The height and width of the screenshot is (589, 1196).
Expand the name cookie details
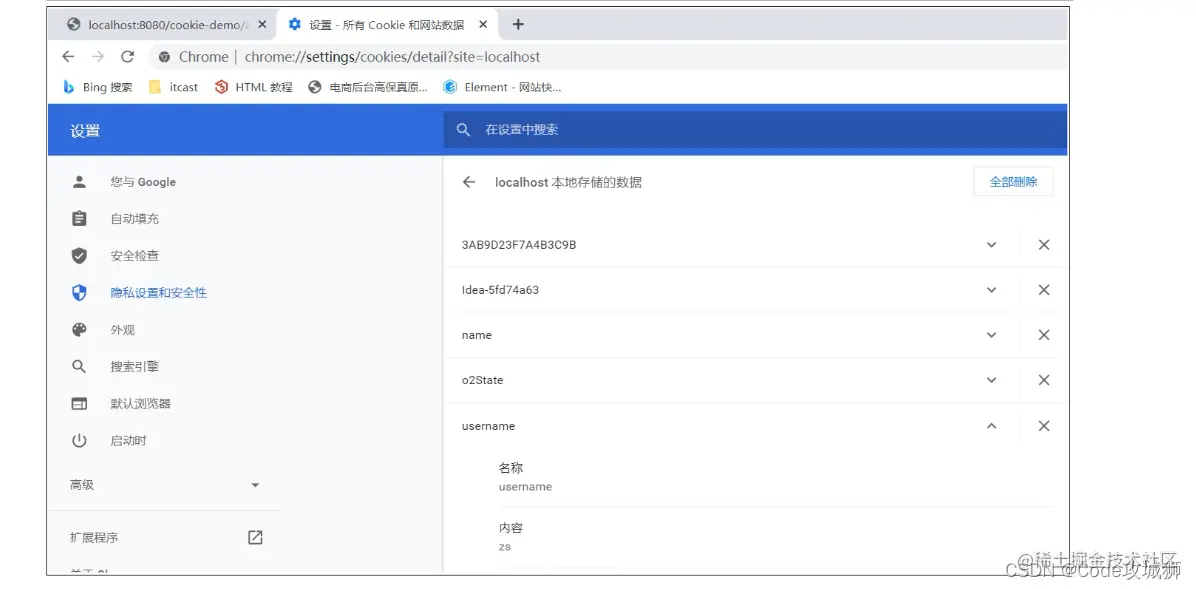click(991, 335)
